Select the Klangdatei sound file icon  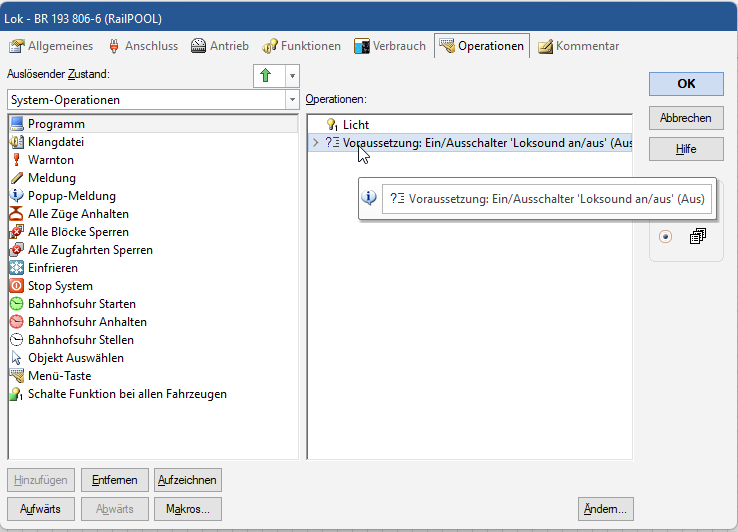(16, 142)
